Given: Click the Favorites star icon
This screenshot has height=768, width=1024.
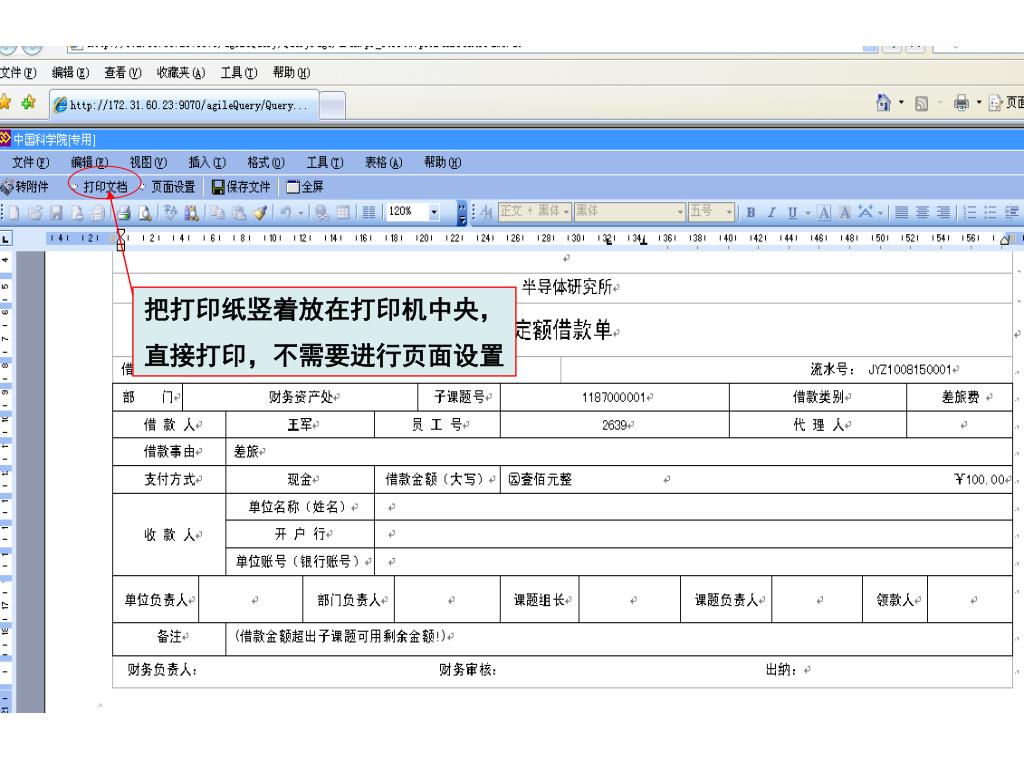Looking at the screenshot, I should (x=5, y=102).
